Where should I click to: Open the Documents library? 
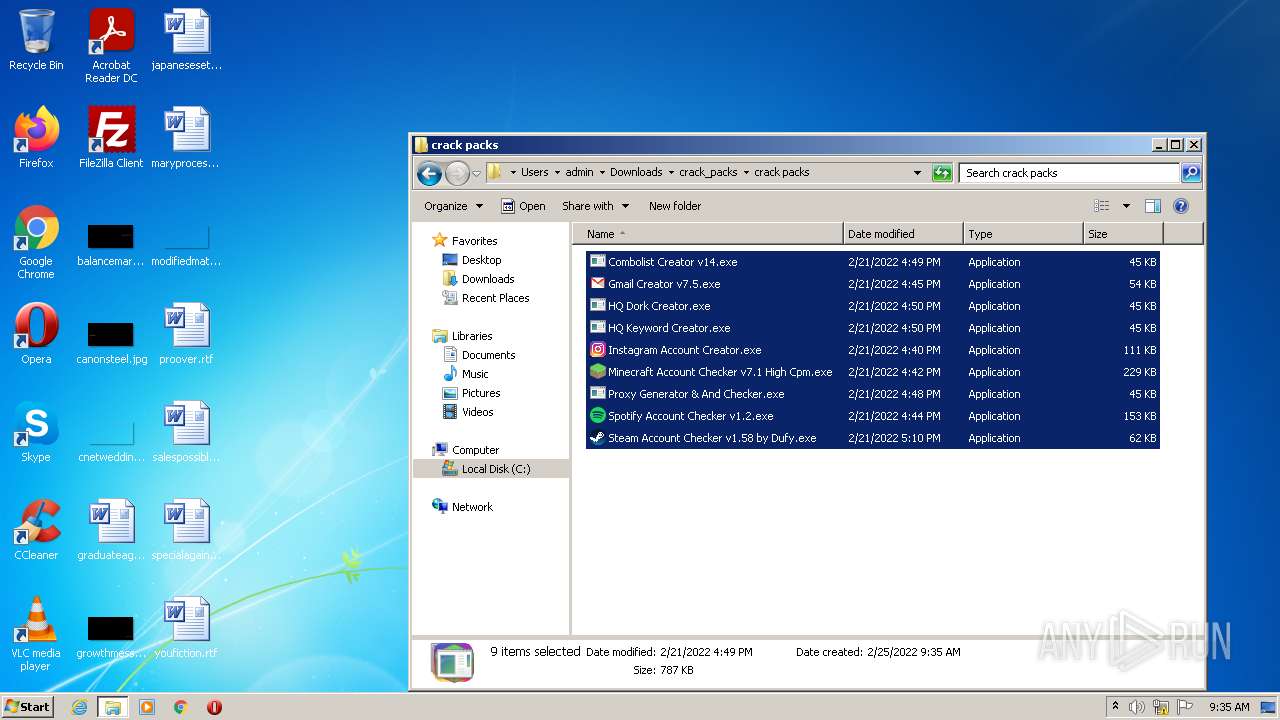488,355
